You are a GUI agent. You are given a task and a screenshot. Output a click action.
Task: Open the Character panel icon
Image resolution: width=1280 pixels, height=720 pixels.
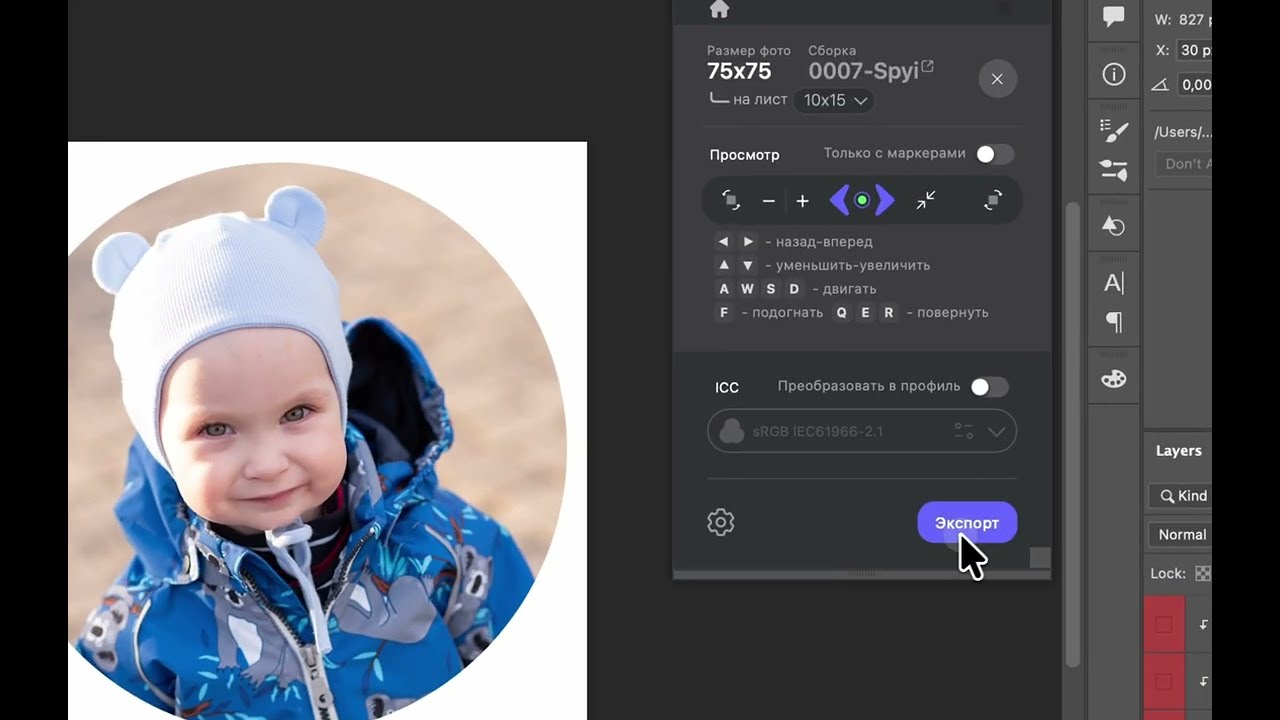pyautogui.click(x=1113, y=283)
